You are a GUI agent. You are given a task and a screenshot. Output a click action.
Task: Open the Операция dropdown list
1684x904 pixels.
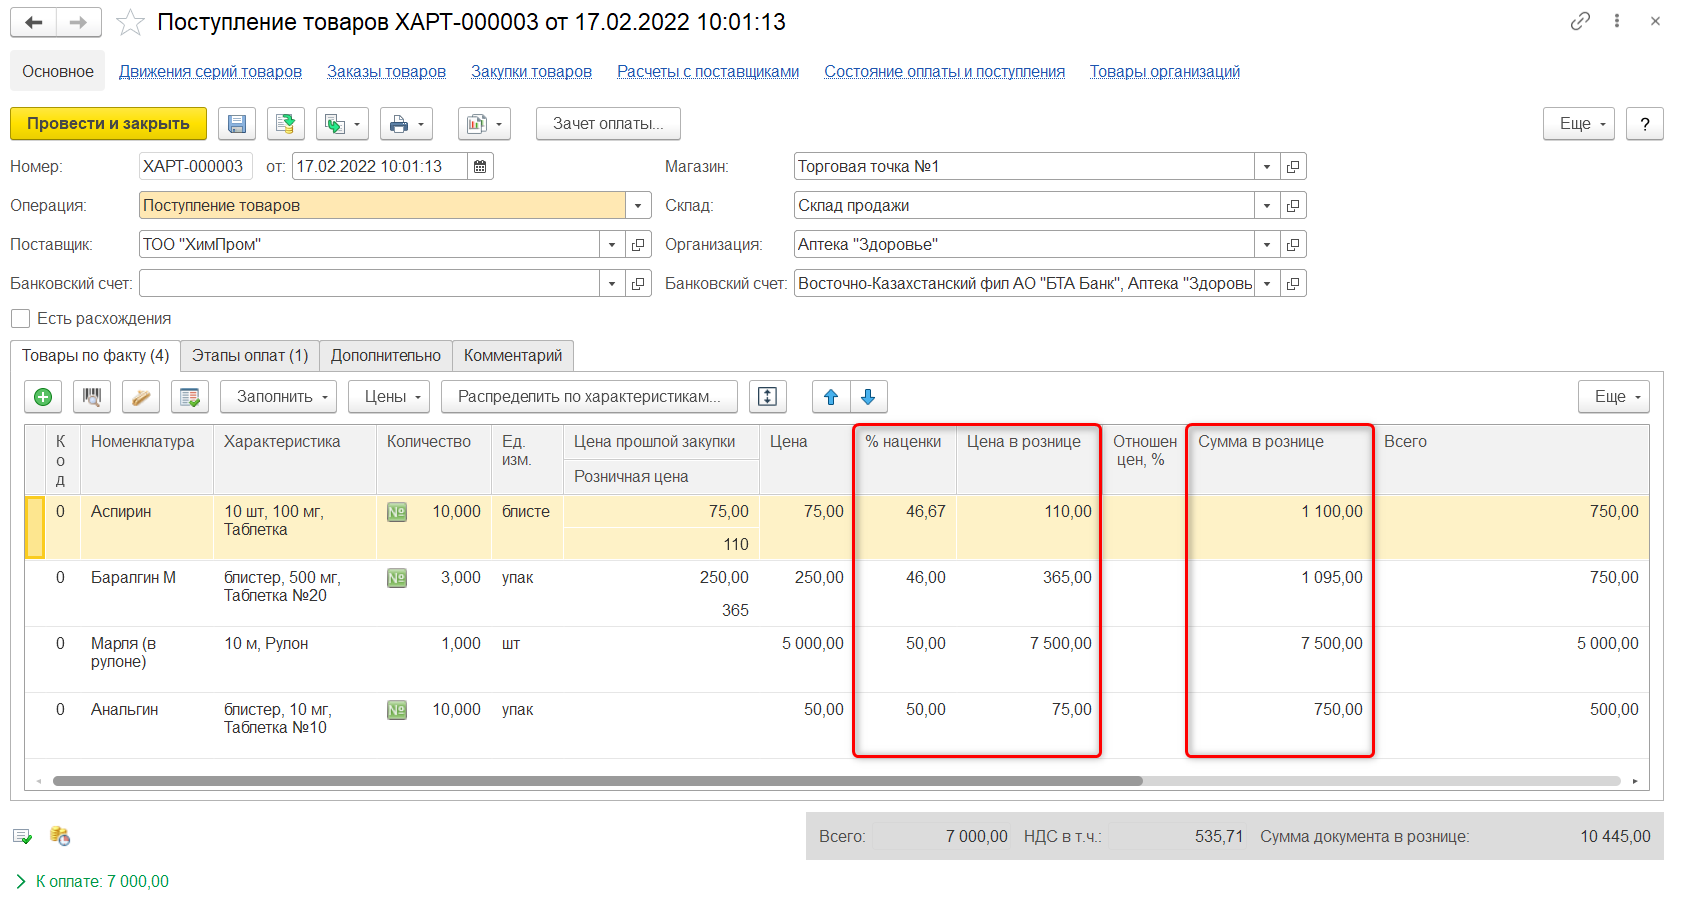coord(638,206)
